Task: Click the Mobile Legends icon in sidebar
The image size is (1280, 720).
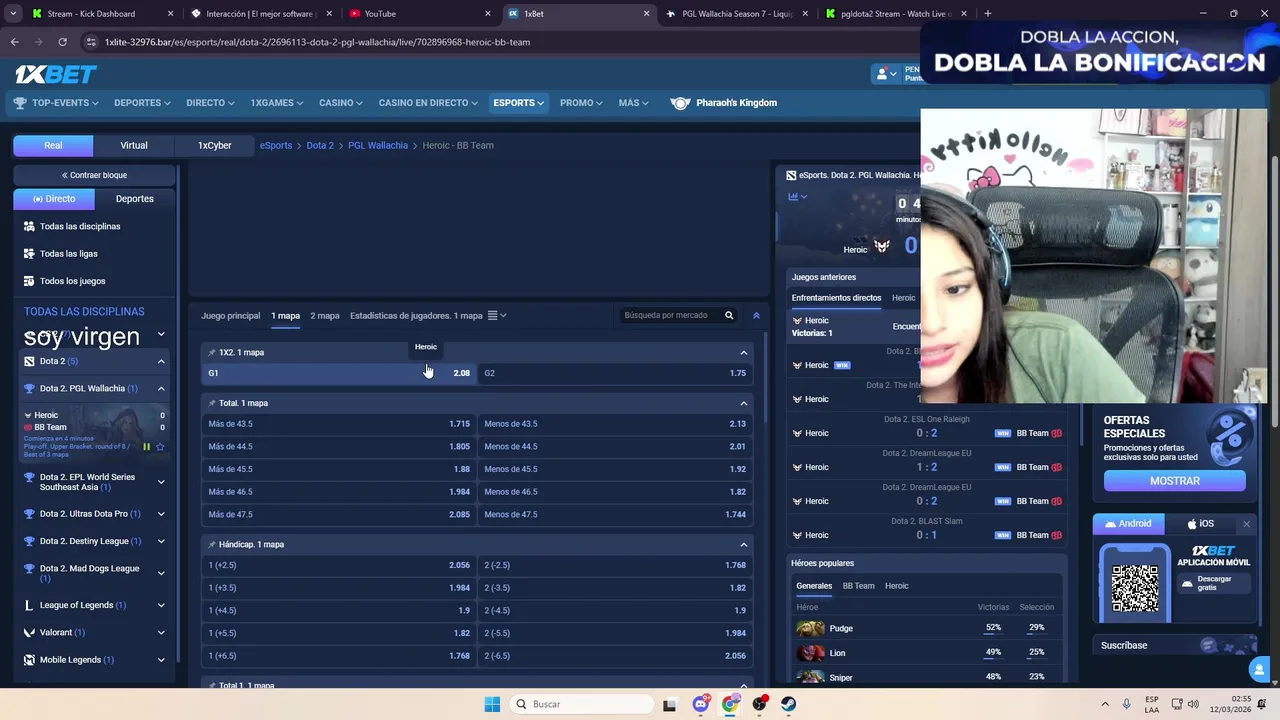Action: tap(29, 660)
